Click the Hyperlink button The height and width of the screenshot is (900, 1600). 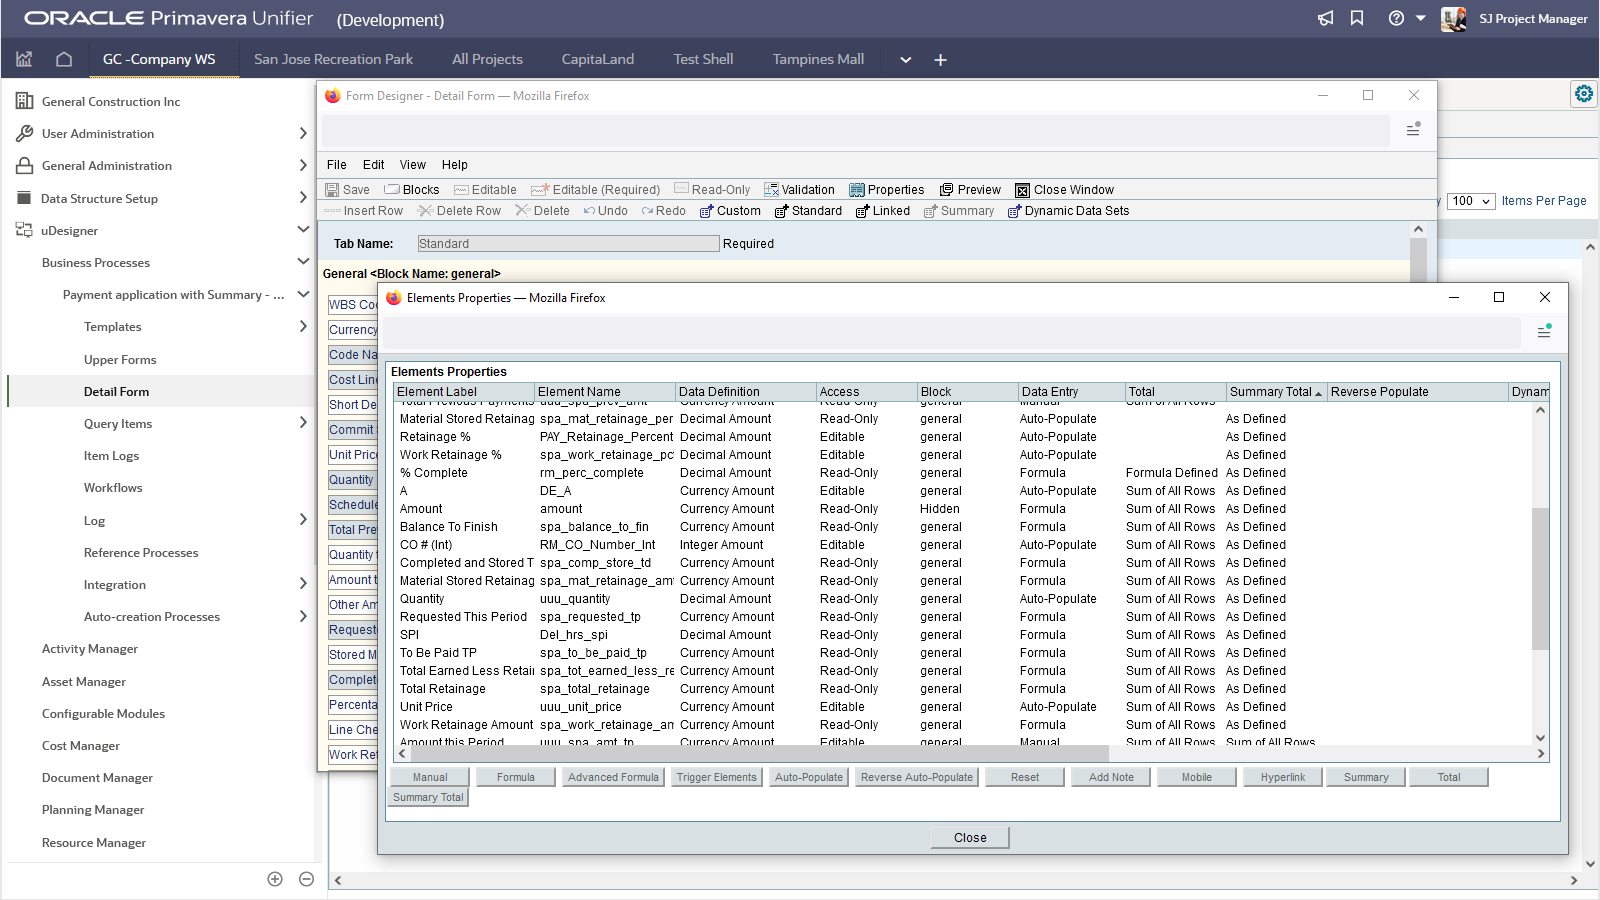pyautogui.click(x=1283, y=777)
